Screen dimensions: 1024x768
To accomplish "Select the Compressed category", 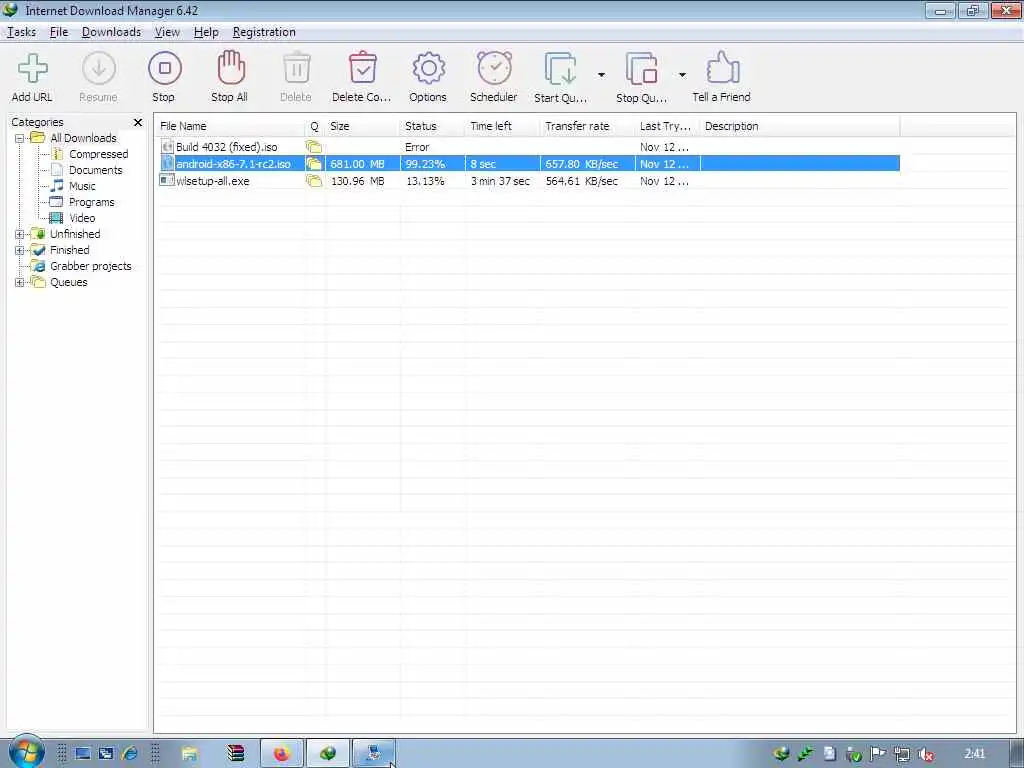I will click(x=99, y=154).
